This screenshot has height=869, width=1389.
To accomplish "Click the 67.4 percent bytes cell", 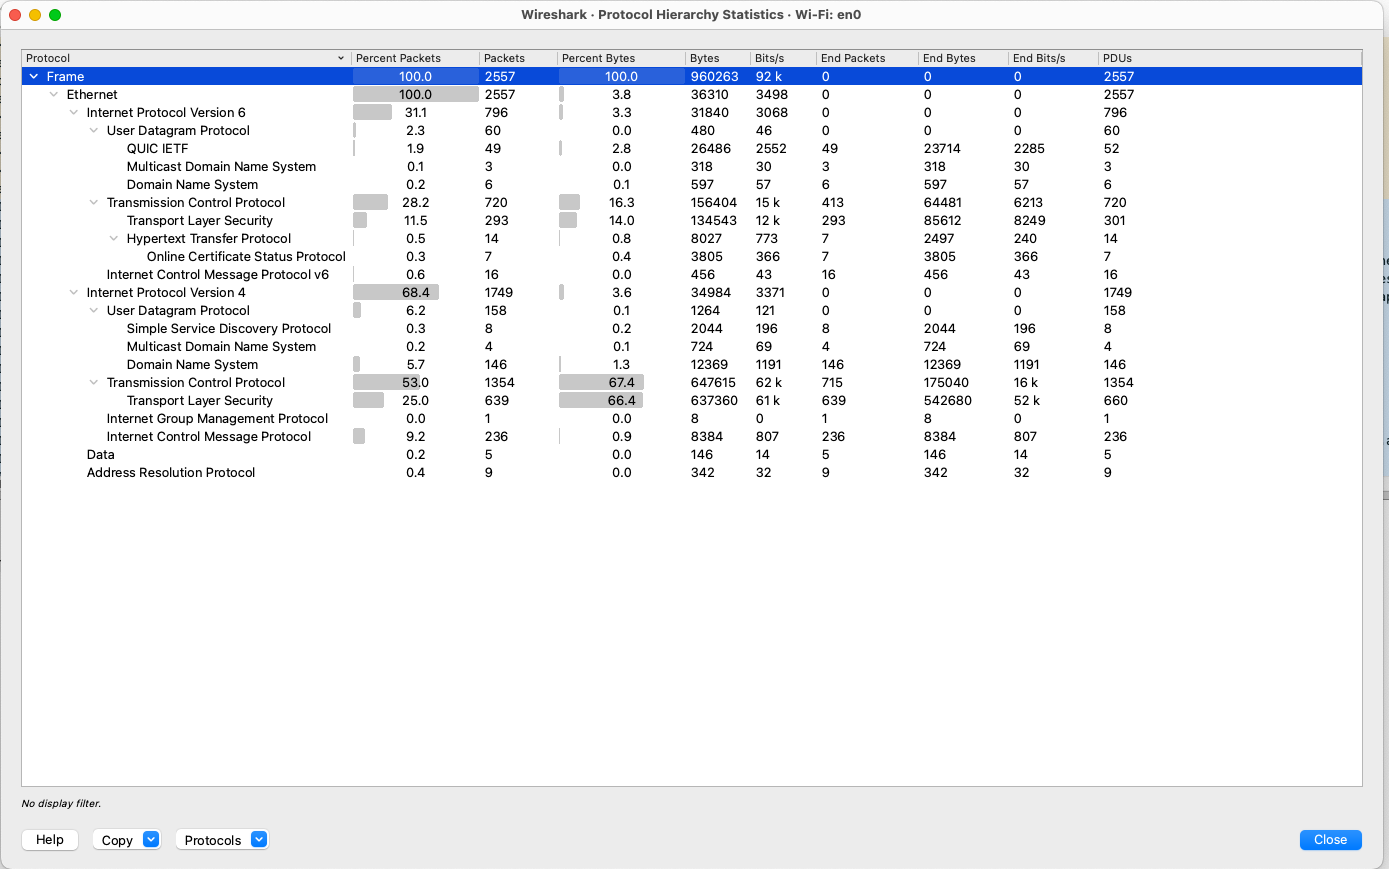I will coord(621,383).
